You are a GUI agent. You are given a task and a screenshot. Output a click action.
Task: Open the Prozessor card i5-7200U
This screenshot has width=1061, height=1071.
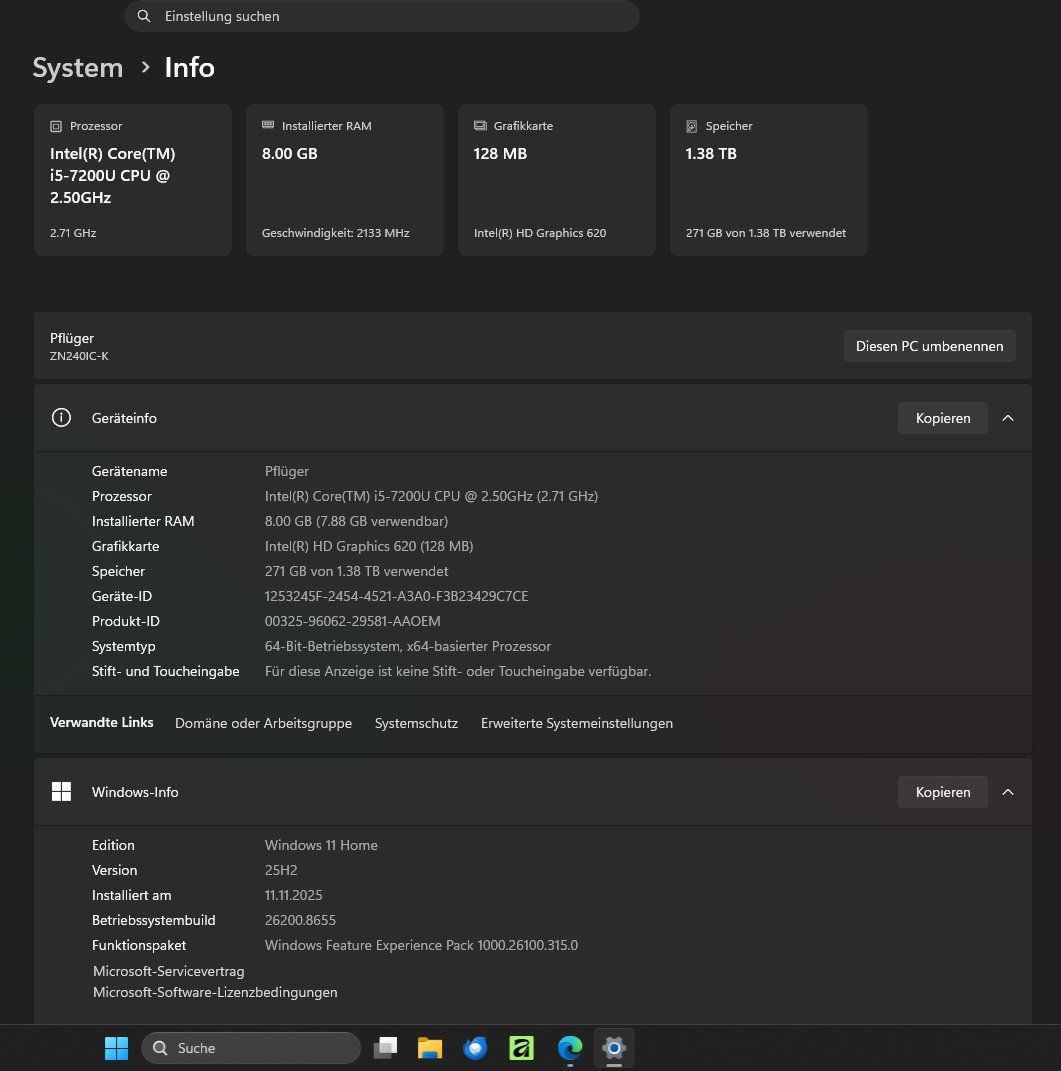click(x=133, y=180)
